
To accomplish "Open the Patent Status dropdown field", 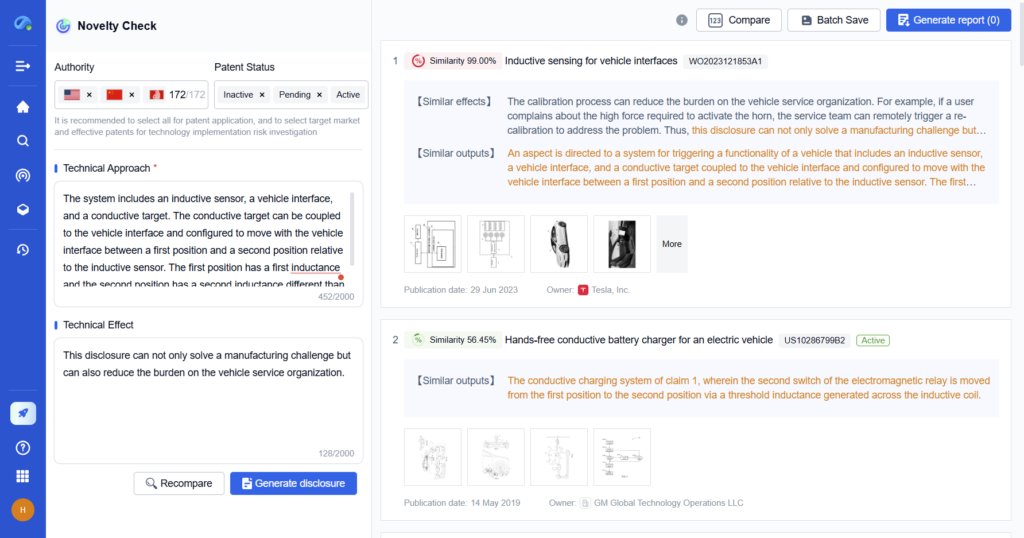I will 364,95.
